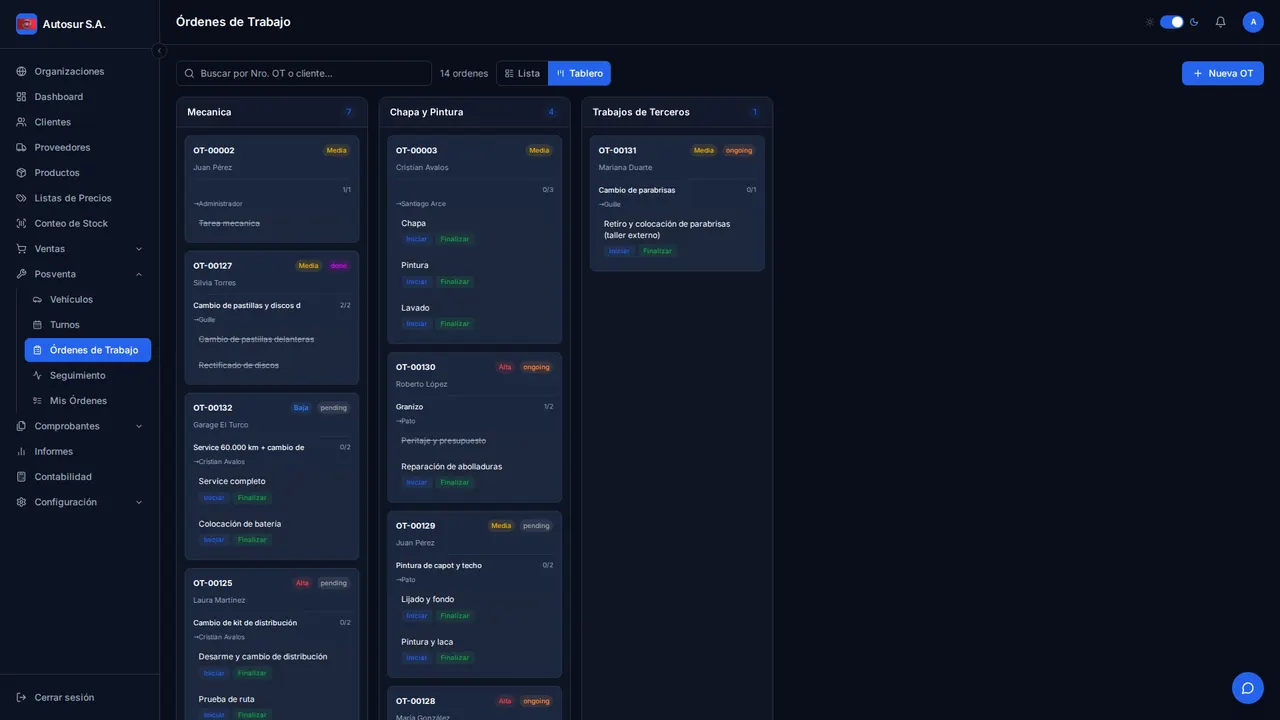Viewport: 1280px width, 720px height.
Task: Click the Proveedores truck icon
Action: 21,147
